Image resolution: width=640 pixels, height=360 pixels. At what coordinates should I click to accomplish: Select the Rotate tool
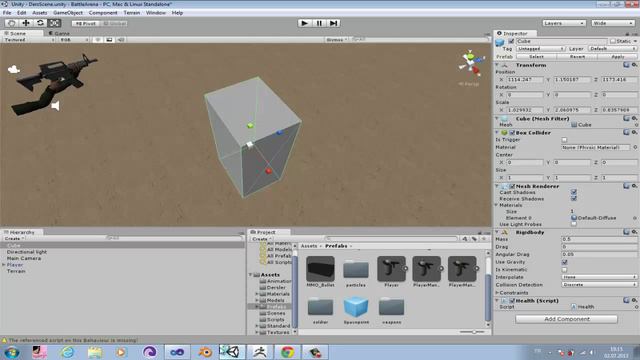40,23
